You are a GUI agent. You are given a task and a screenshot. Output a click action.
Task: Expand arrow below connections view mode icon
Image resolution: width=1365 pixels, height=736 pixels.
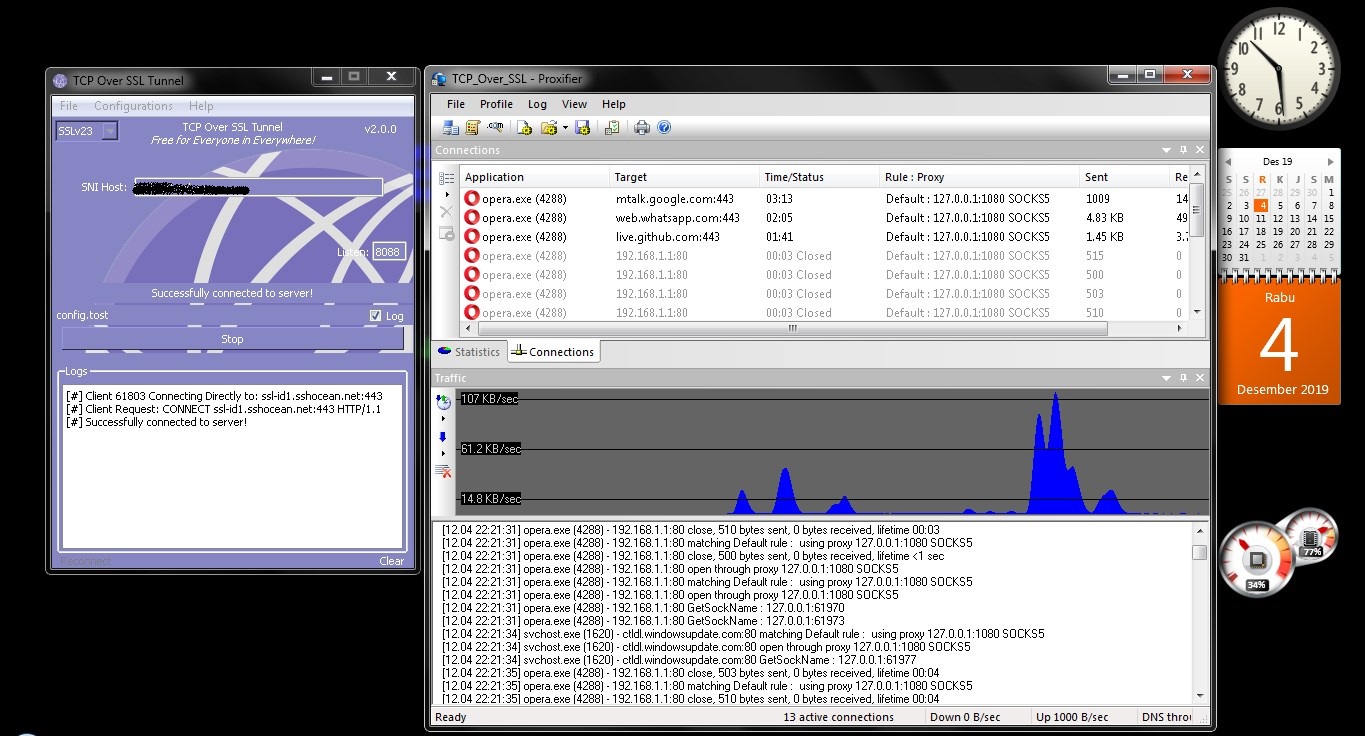pyautogui.click(x=445, y=194)
